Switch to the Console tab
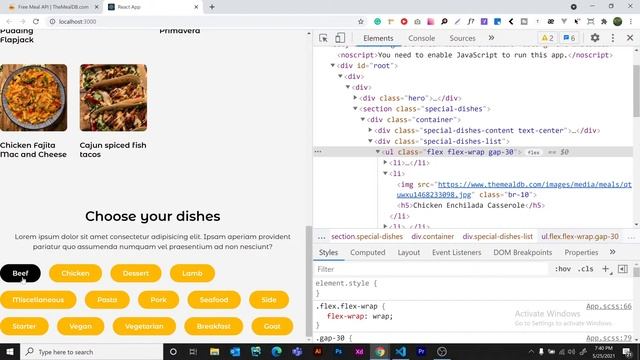The width and height of the screenshot is (640, 360). 421,38
